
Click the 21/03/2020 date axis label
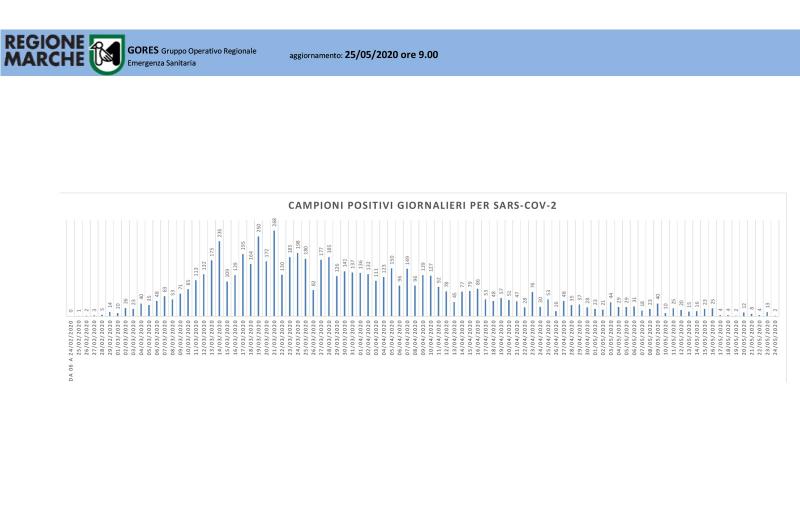[x=274, y=337]
